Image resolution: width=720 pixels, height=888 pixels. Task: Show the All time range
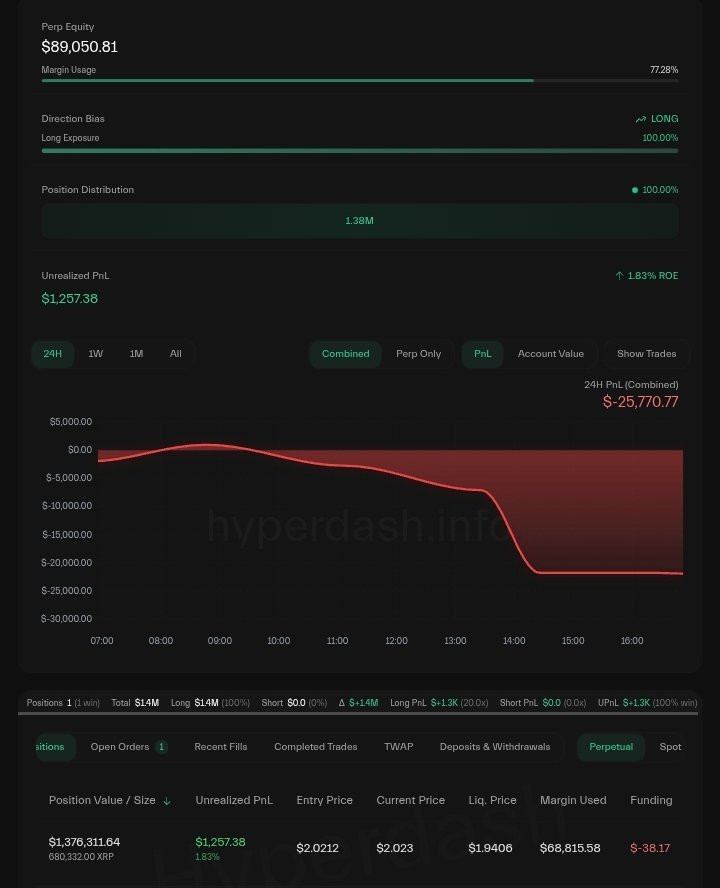(176, 354)
